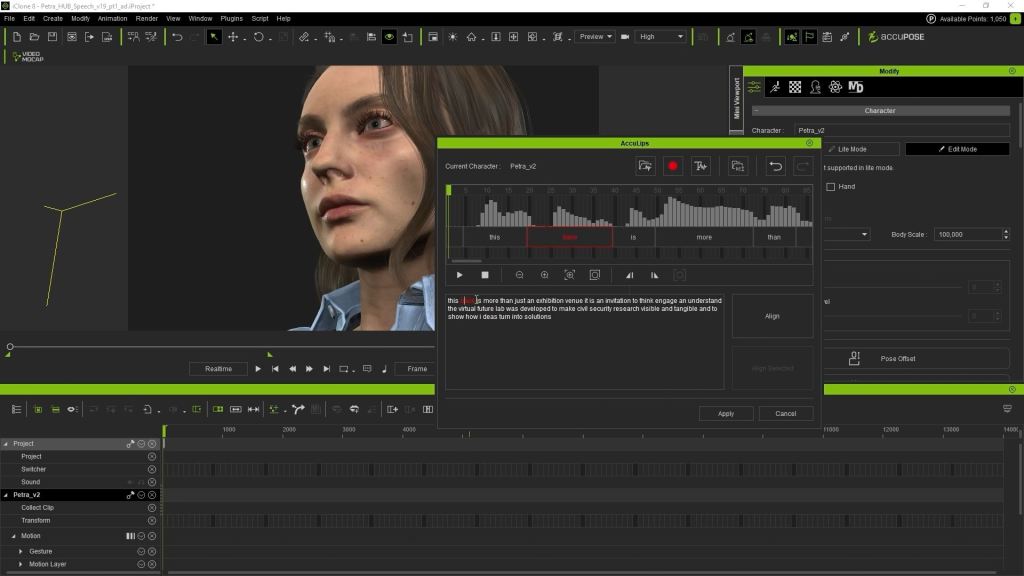
Task: Open the atom Physics tab in Modify
Action: (x=835, y=87)
